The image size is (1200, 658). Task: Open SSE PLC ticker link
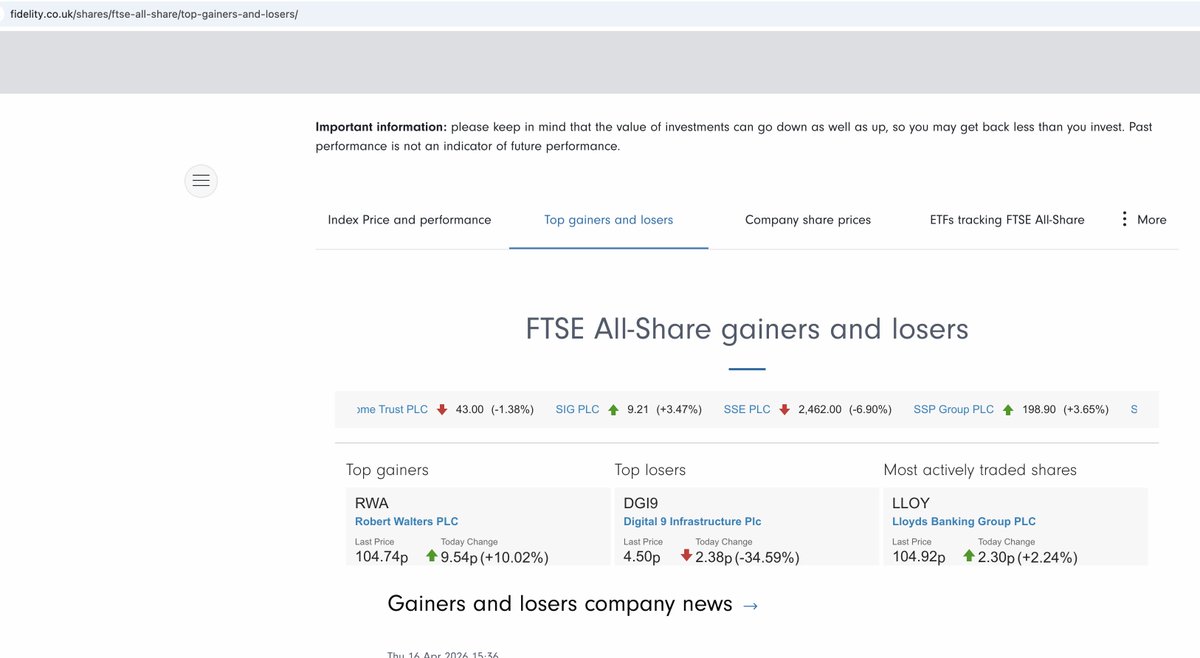click(747, 410)
